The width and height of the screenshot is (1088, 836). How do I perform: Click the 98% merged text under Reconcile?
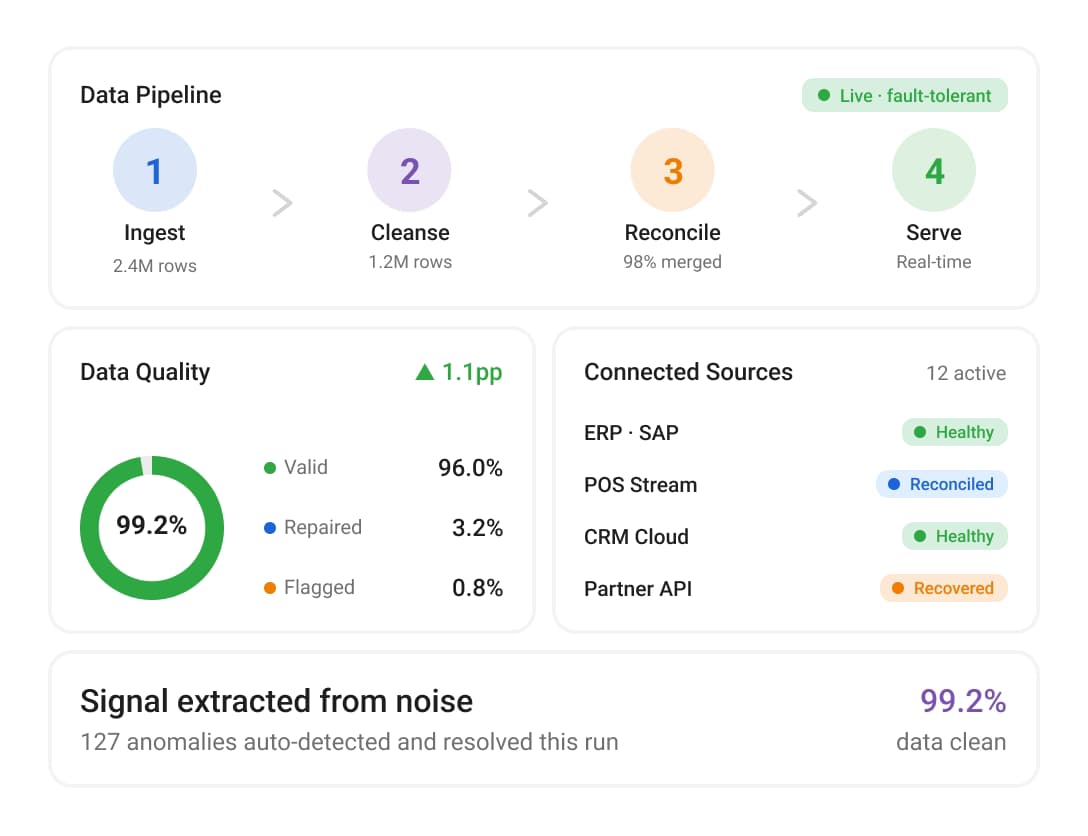click(672, 262)
